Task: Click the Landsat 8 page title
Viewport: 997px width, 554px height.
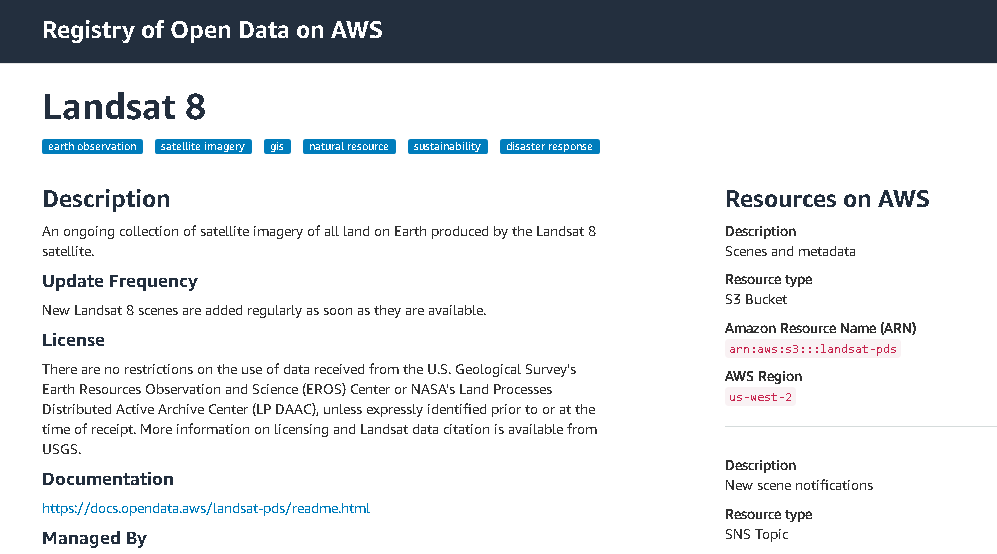Action: pos(124,107)
